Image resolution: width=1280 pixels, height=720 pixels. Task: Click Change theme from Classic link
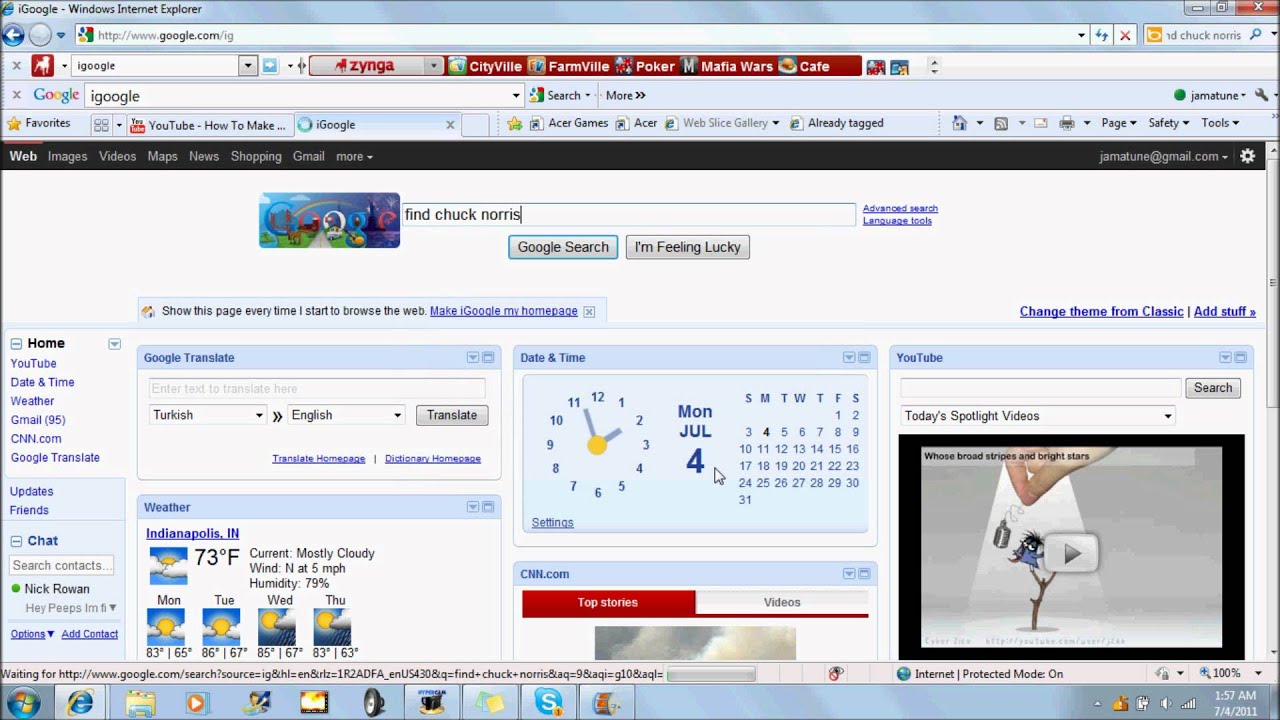[x=1101, y=312]
